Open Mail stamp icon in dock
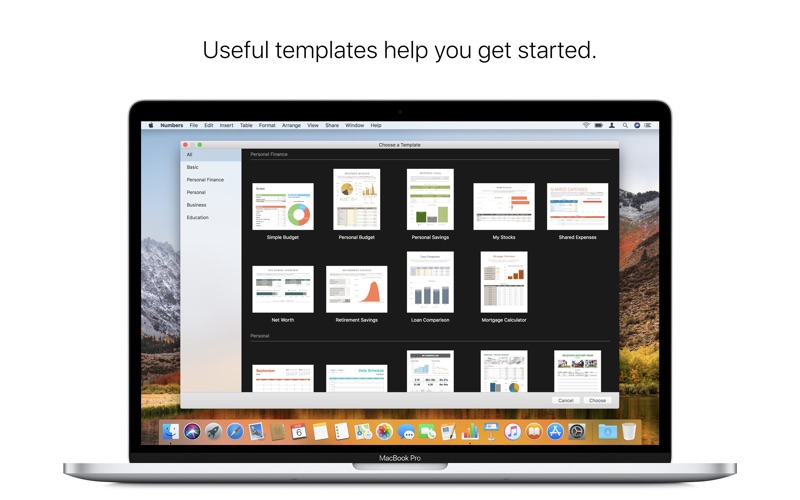The height and width of the screenshot is (500, 800). [x=256, y=432]
